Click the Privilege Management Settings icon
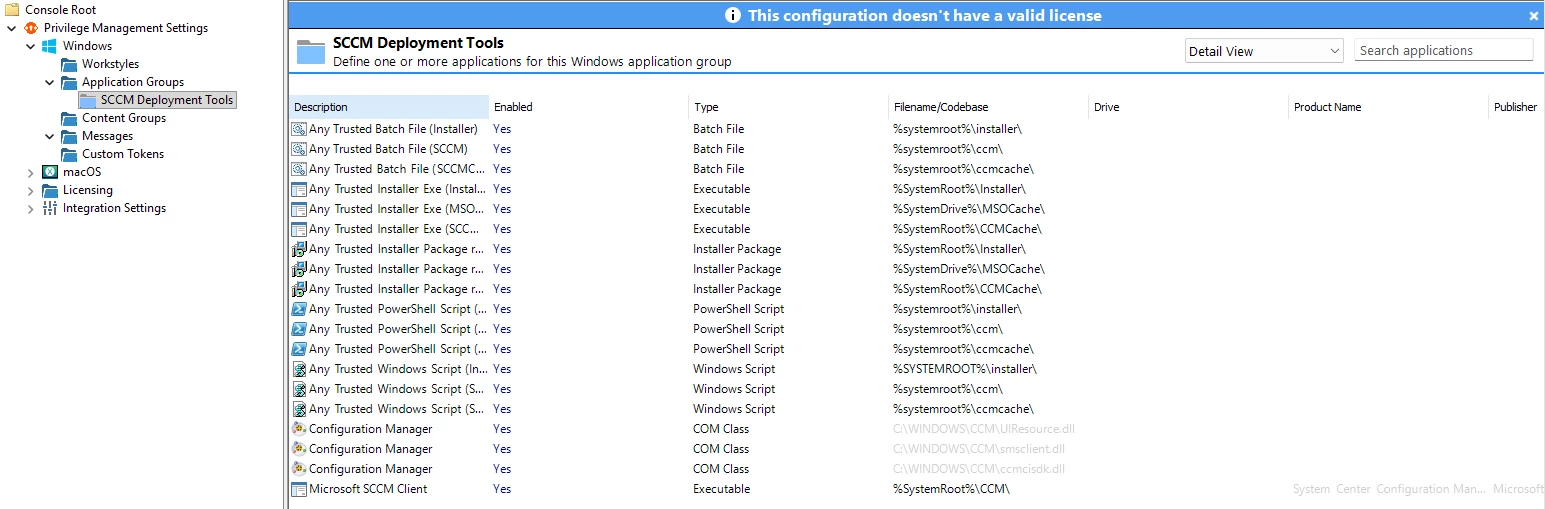Viewport: 1545px width, 509px height. [31, 28]
